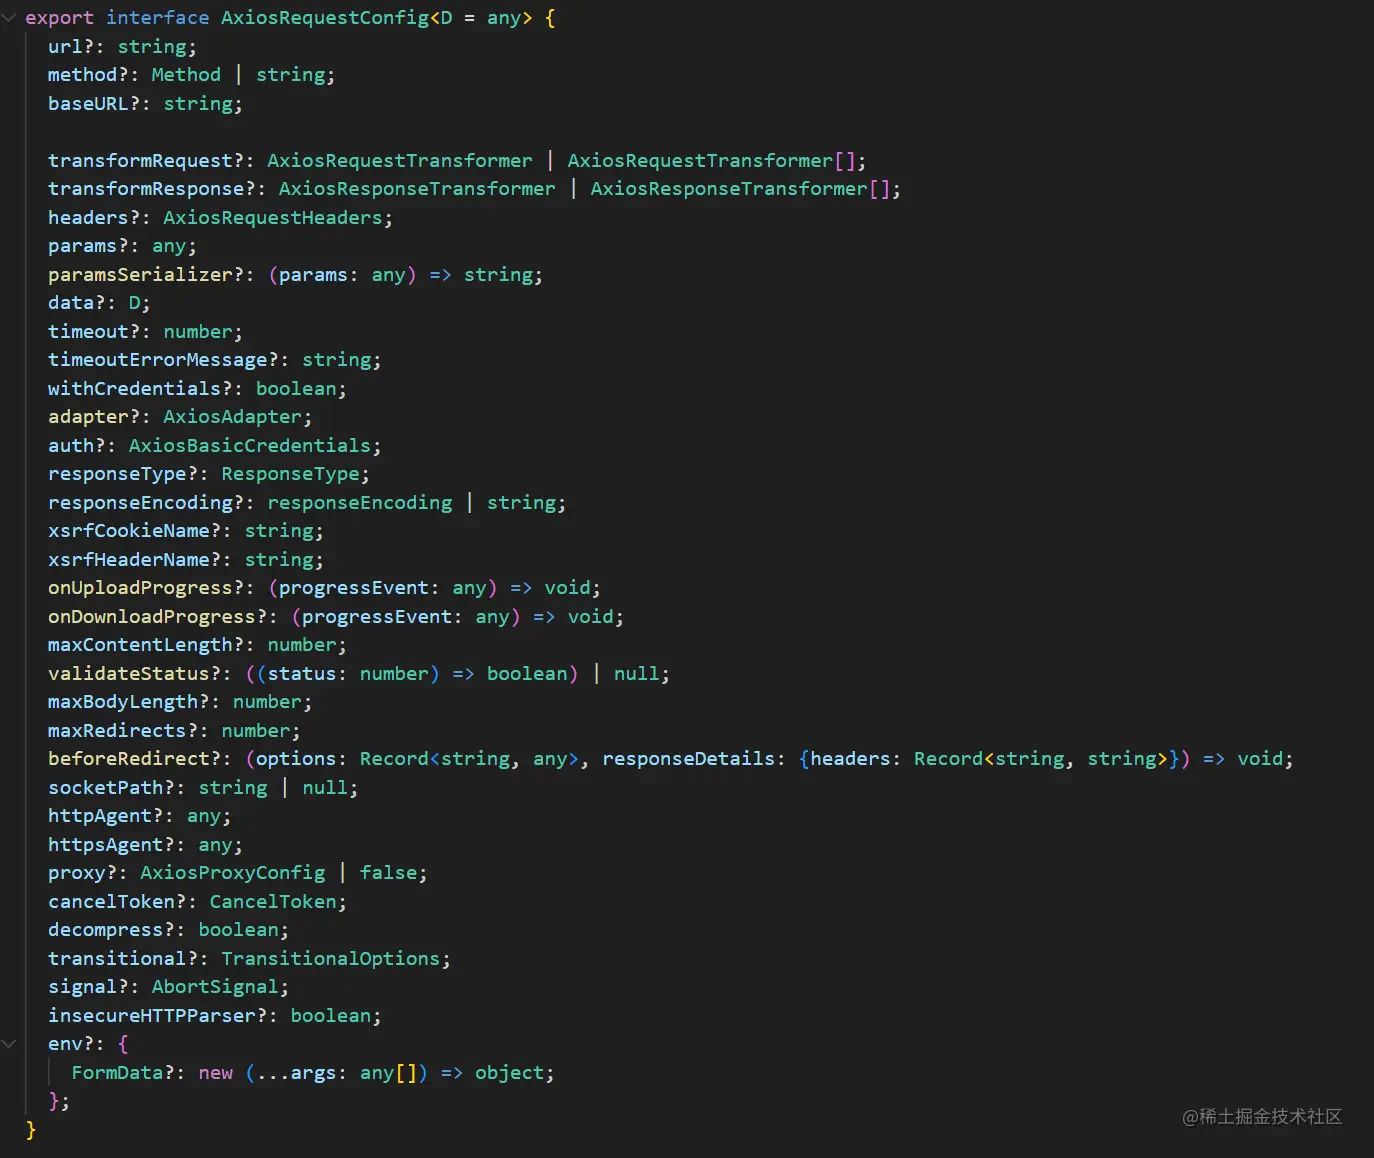Click the responseDetails parameter name

coord(688,759)
